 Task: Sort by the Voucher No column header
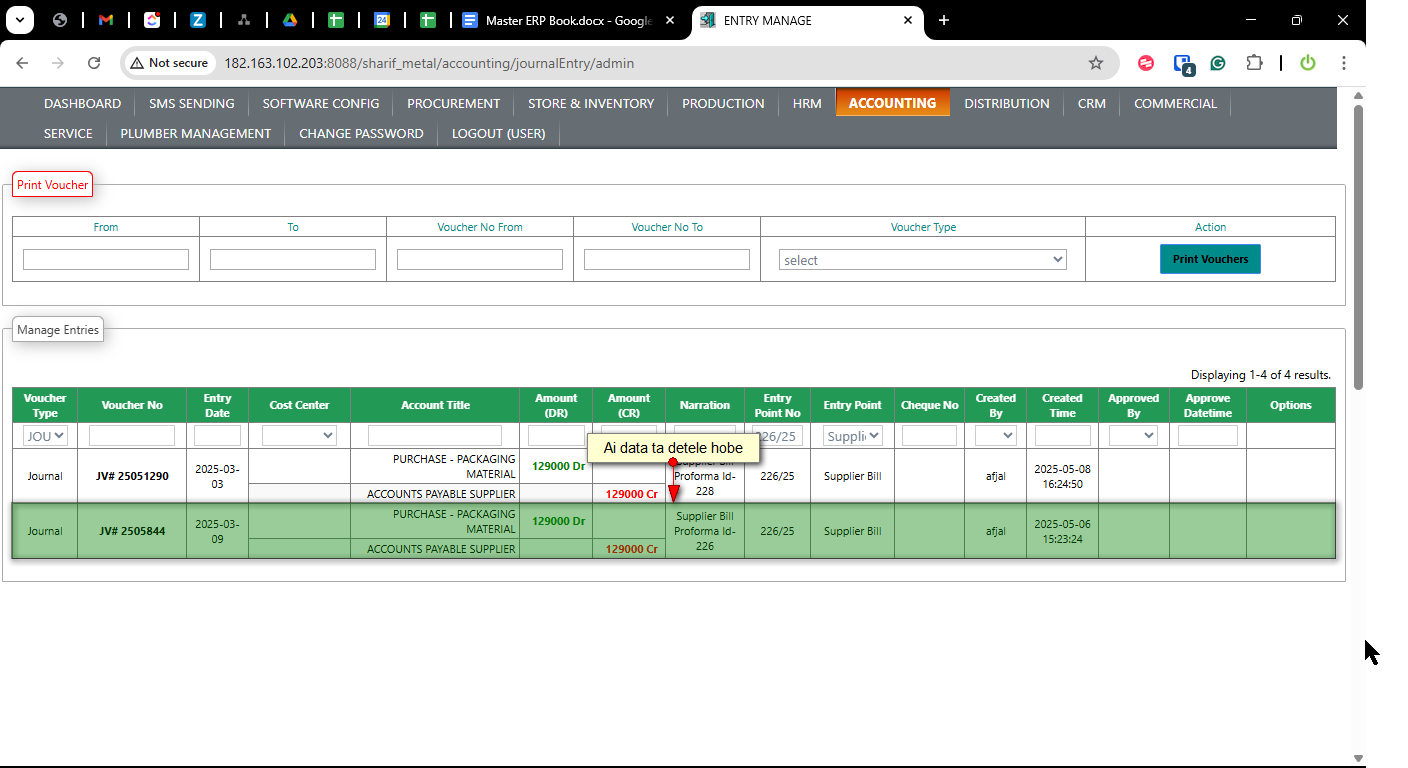click(x=132, y=405)
